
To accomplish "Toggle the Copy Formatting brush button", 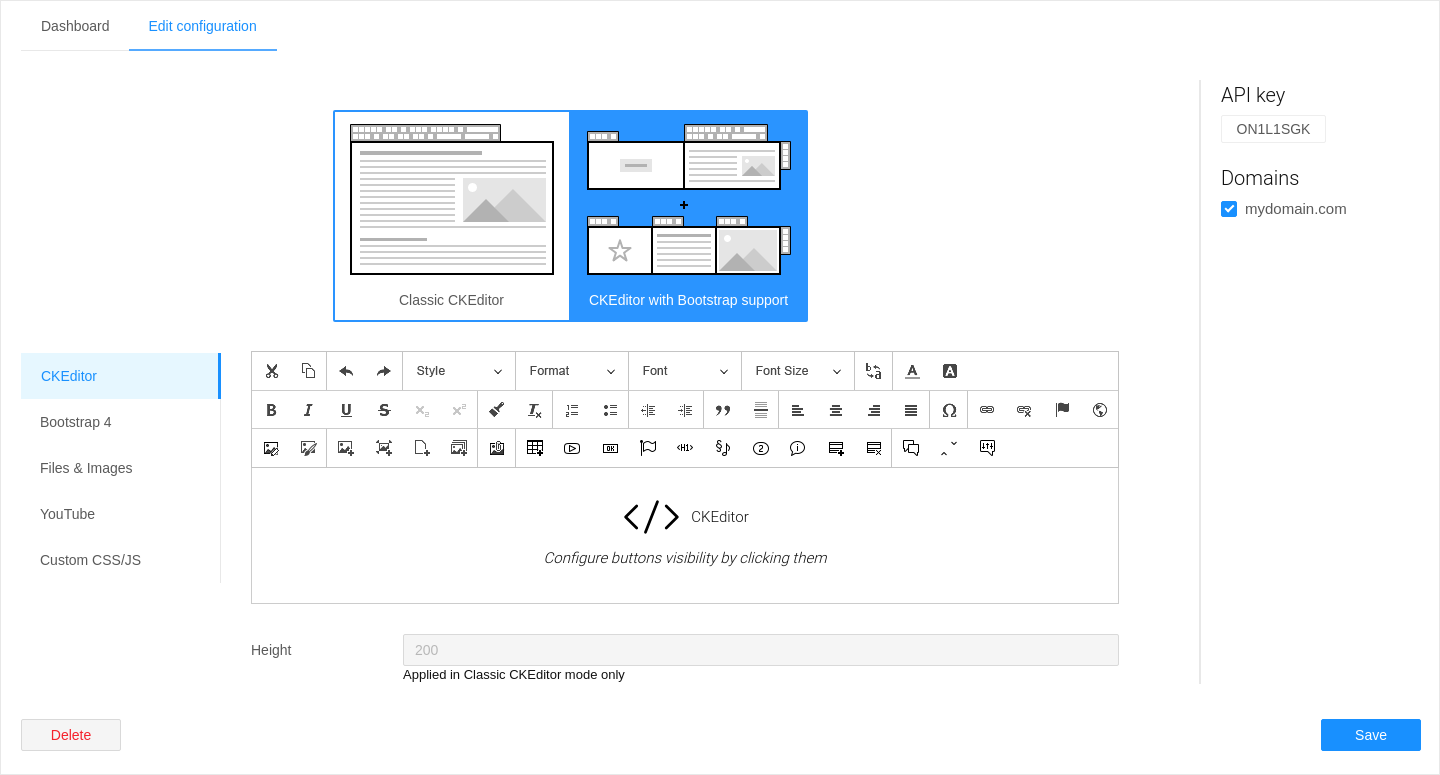I will 497,410.
